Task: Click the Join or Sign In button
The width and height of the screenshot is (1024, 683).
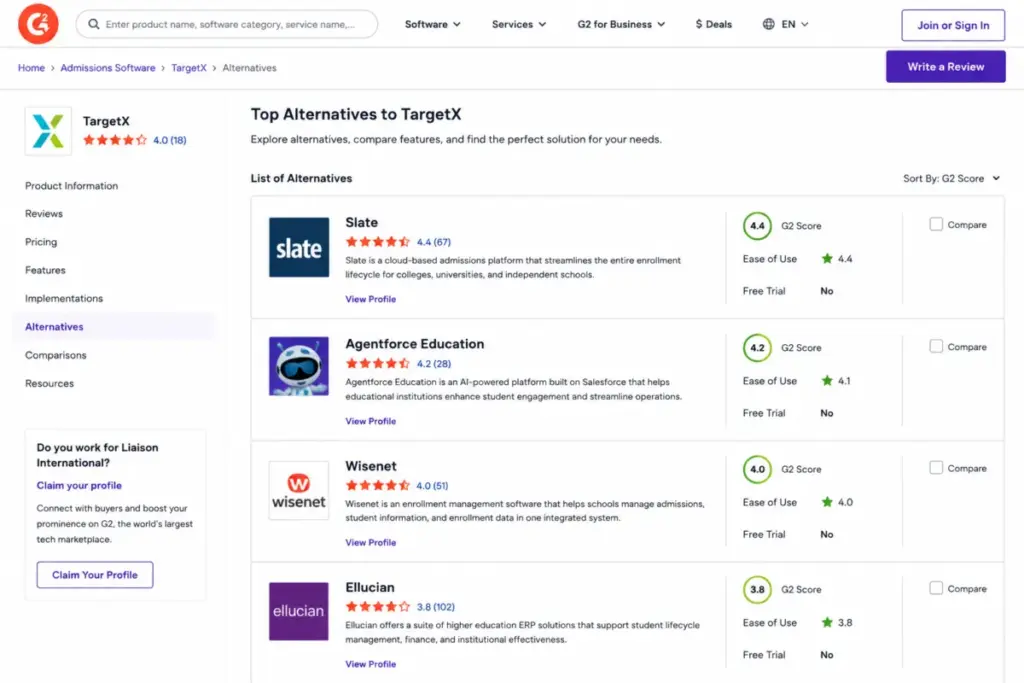Action: 953,25
